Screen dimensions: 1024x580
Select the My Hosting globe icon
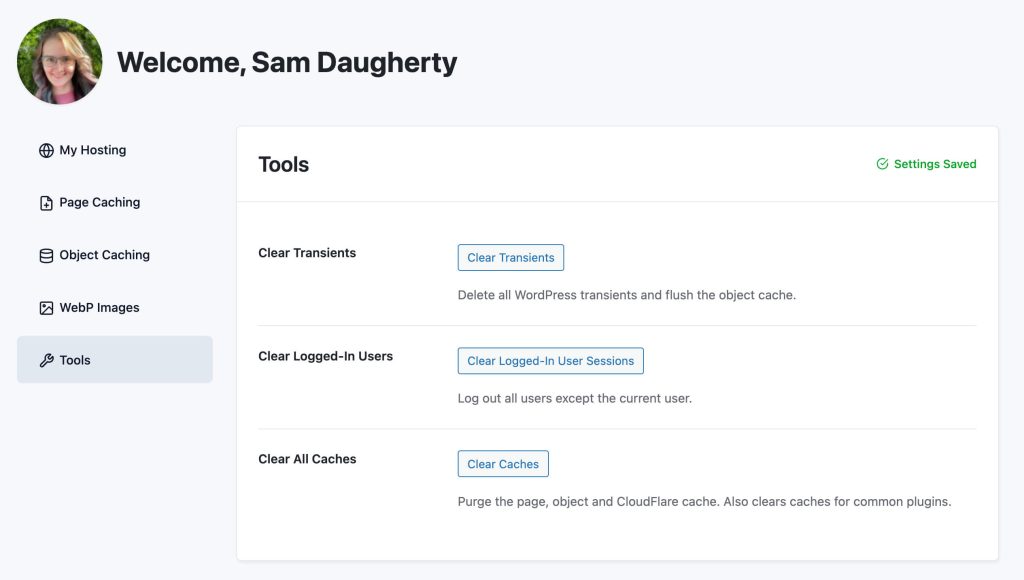pos(46,149)
